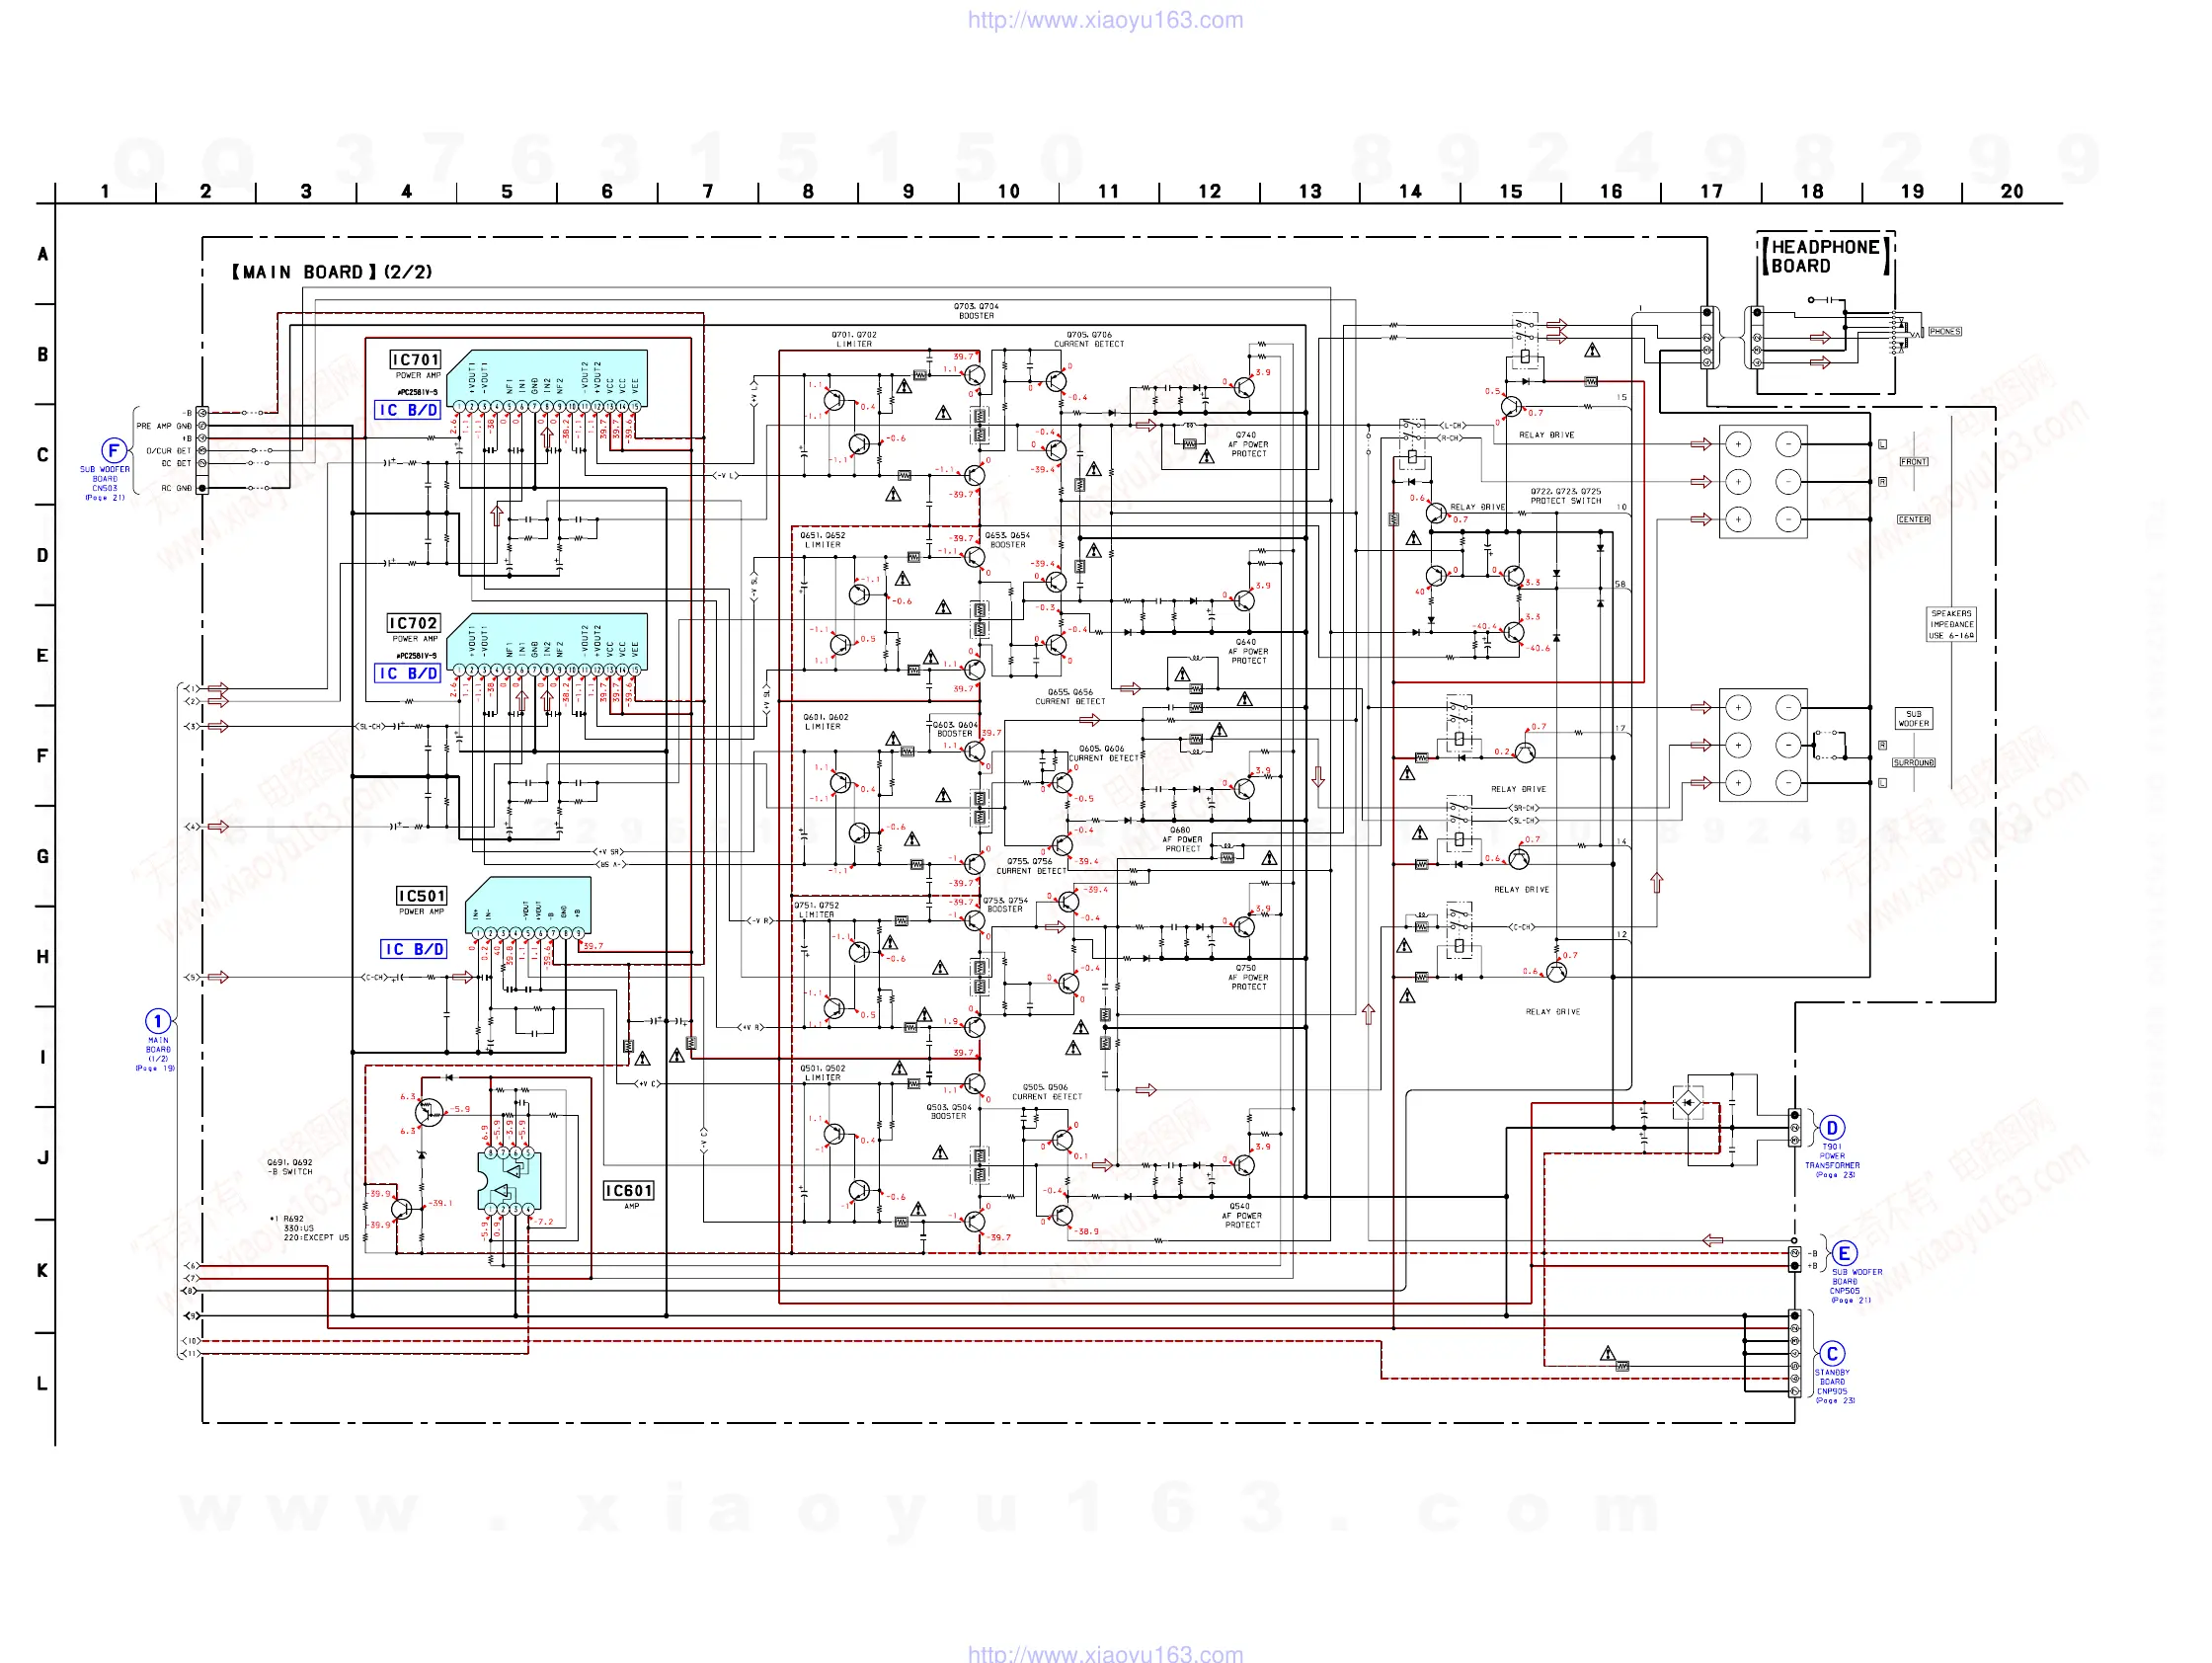This screenshot has width=2212, height=1663.
Task: Click the HEADPHONE BOARD title label
Action: tap(1825, 256)
